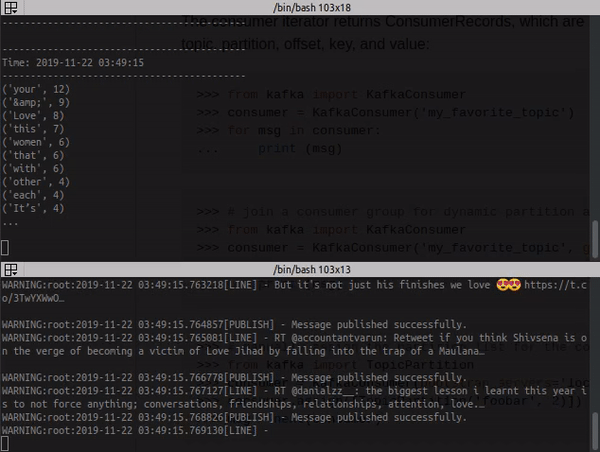Click the 'Time: 2019-11-22 03:49:15' line
600x452 pixels.
(73, 63)
